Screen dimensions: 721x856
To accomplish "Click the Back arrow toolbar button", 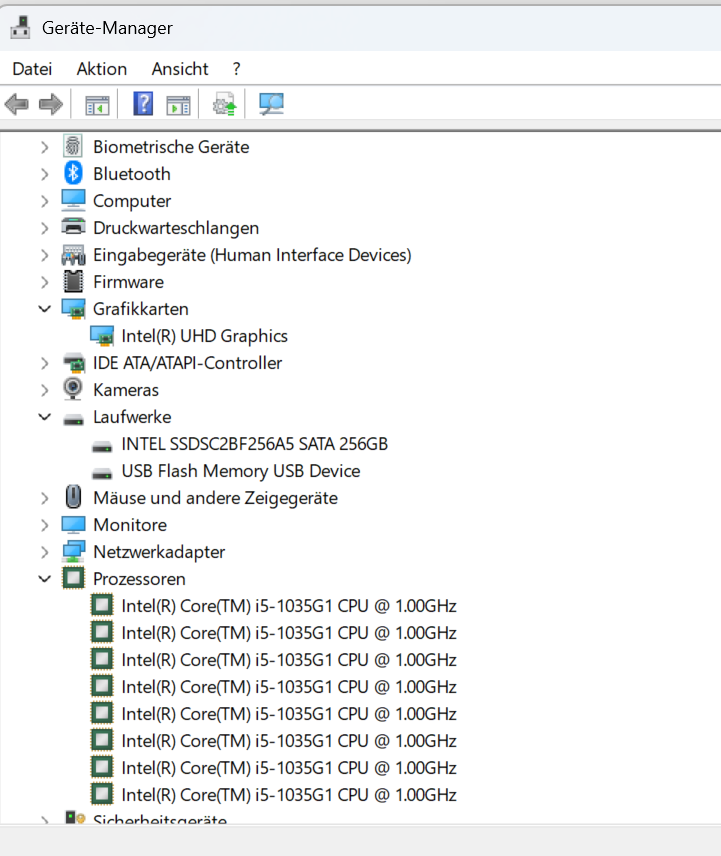I will (x=16, y=104).
